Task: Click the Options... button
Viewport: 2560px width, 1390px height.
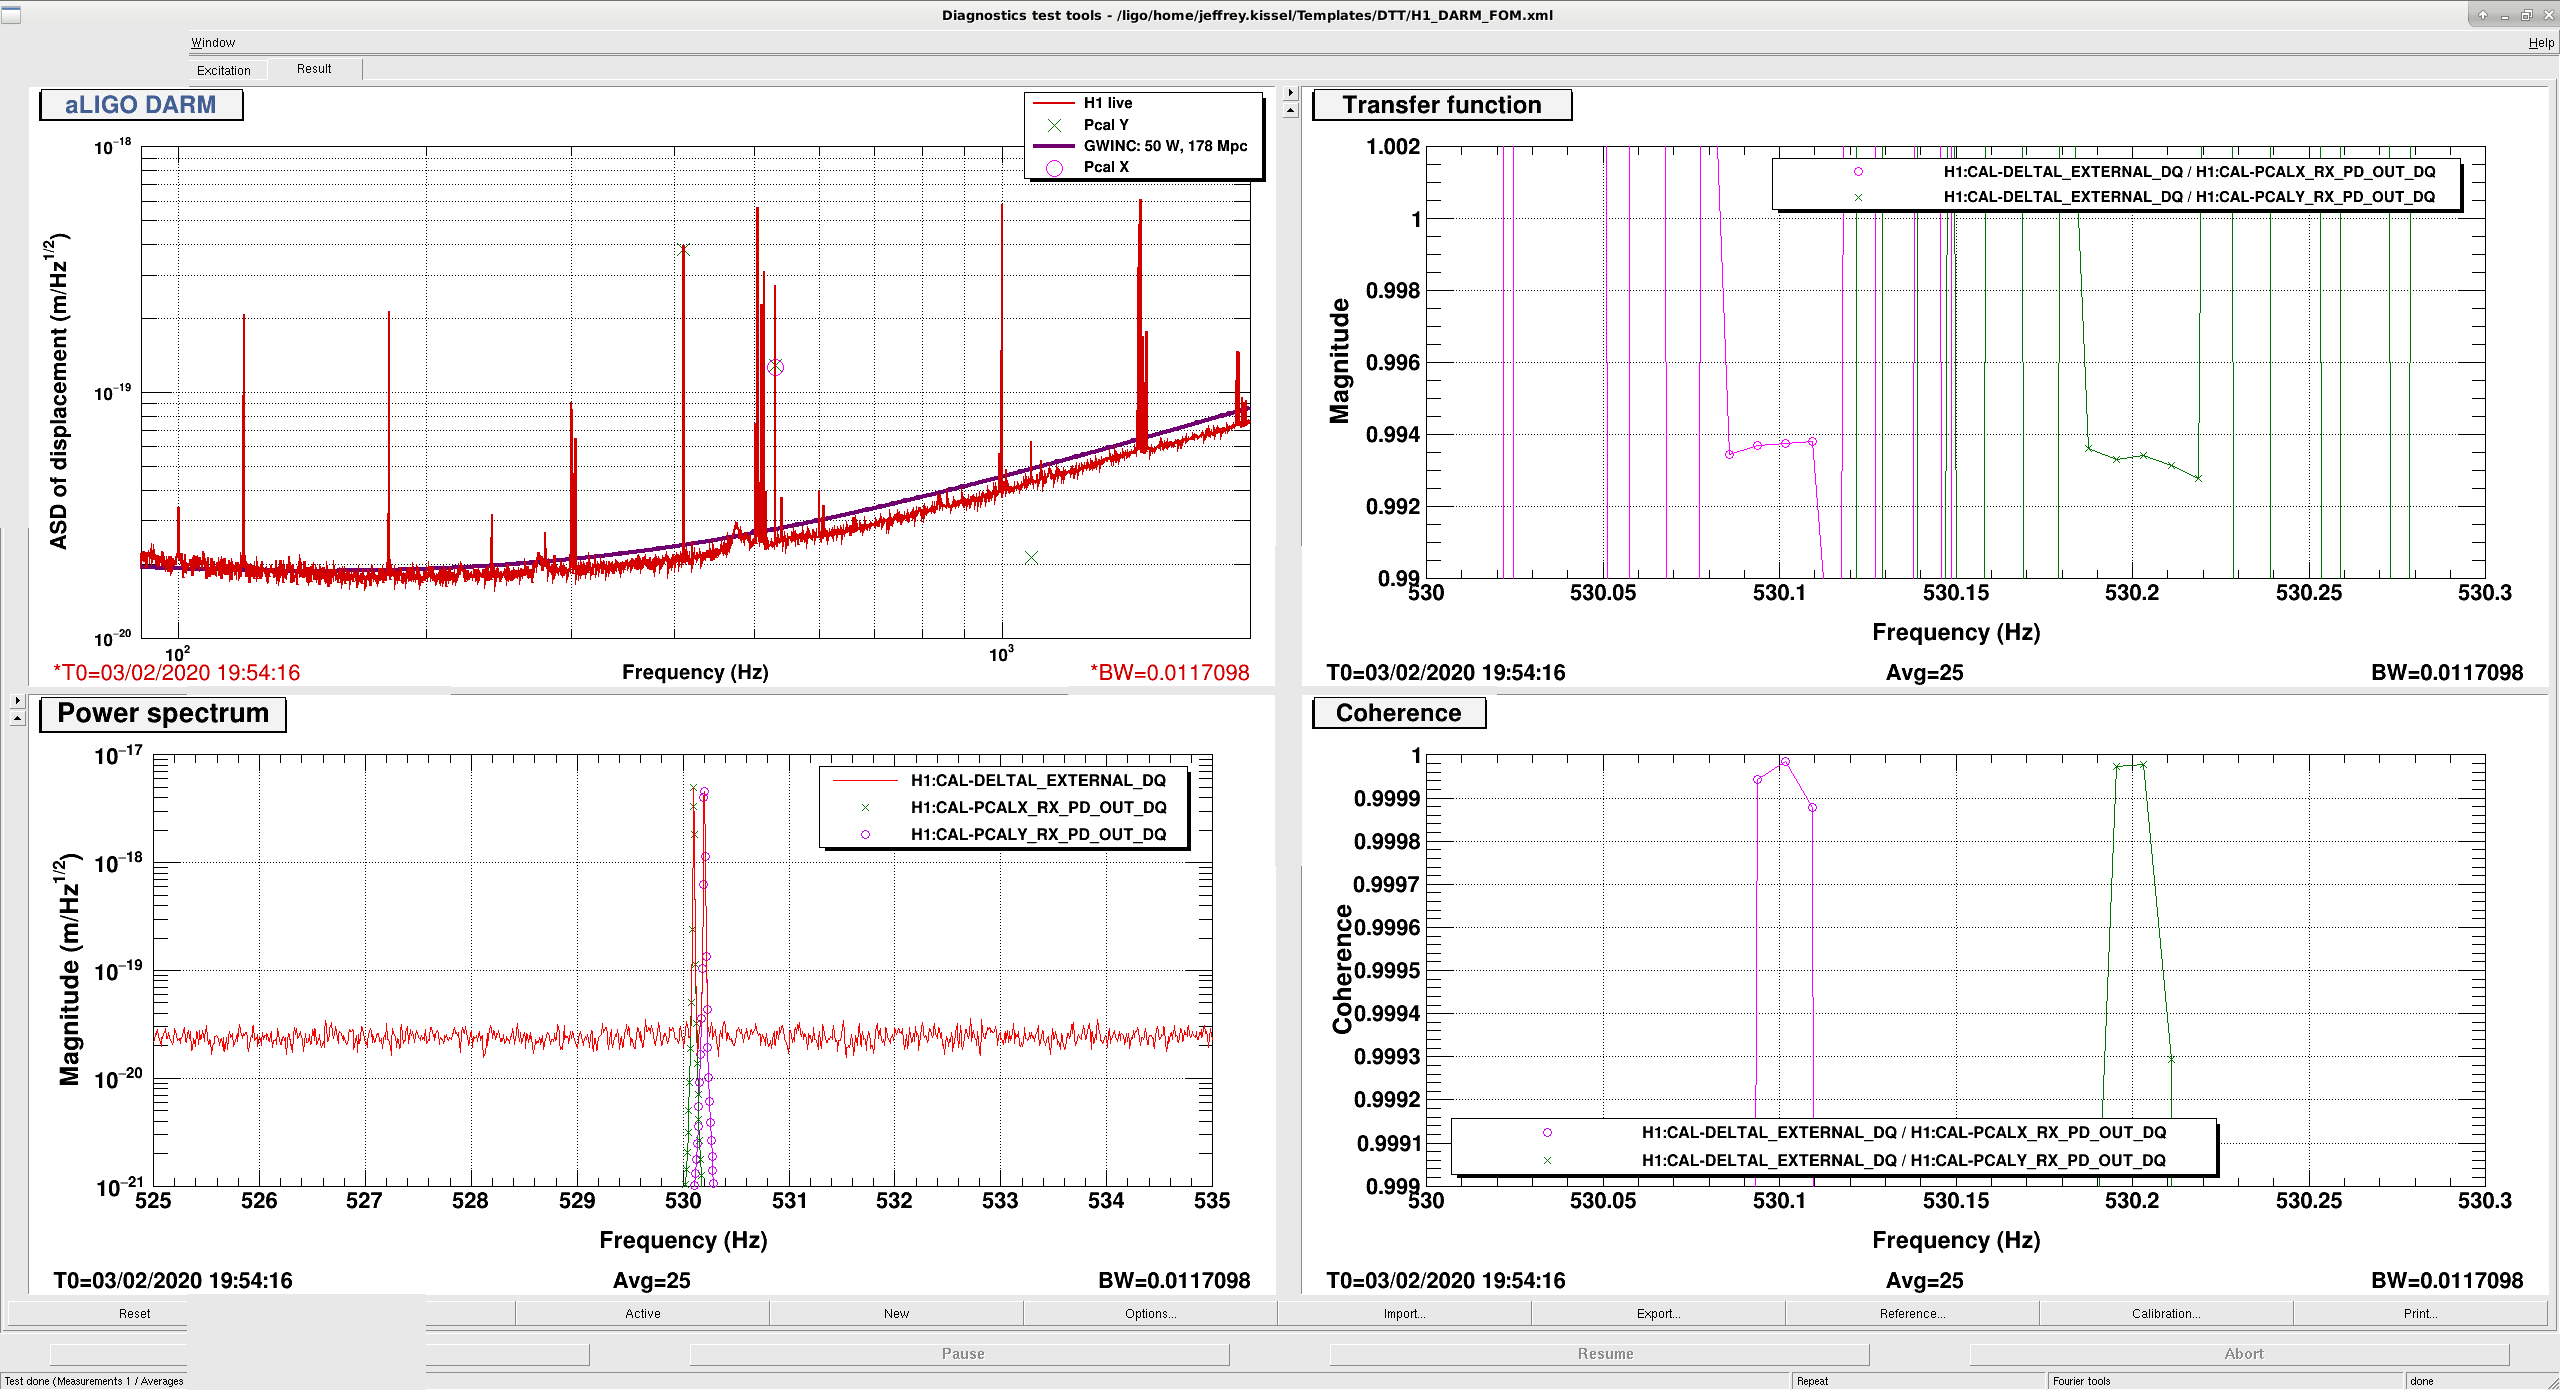Action: [1150, 1313]
